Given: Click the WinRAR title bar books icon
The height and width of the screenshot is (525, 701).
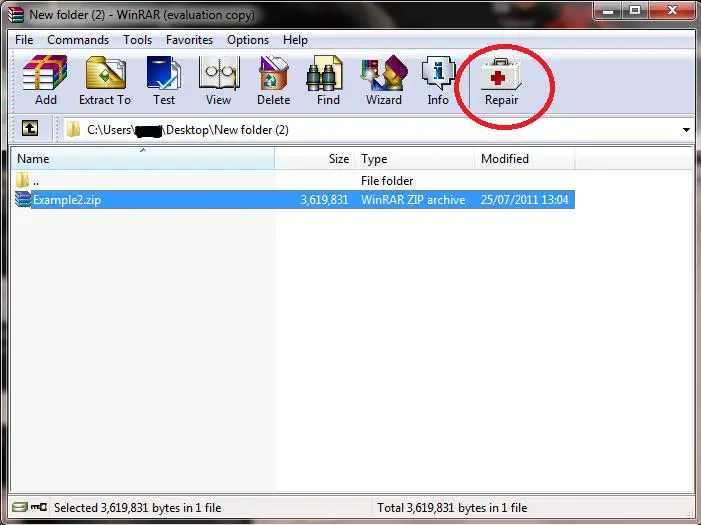Looking at the screenshot, I should click(x=16, y=14).
